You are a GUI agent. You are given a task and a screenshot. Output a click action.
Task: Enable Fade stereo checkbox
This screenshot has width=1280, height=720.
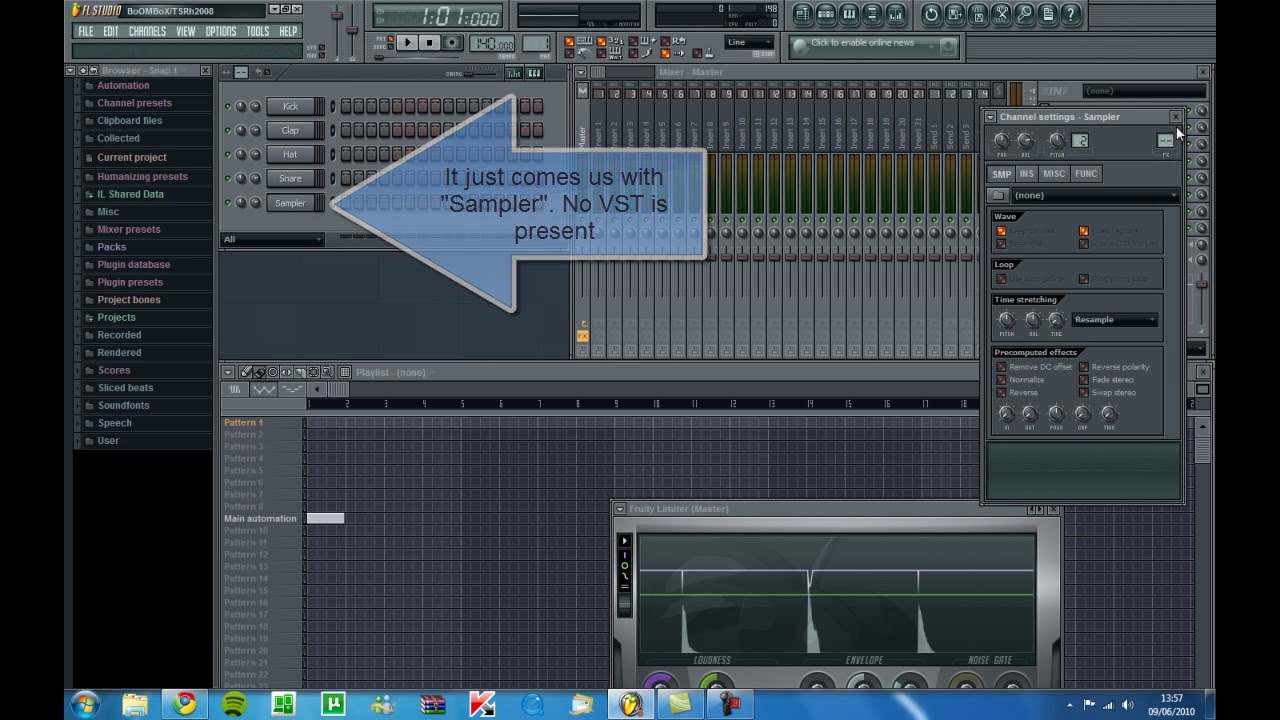tap(1083, 380)
